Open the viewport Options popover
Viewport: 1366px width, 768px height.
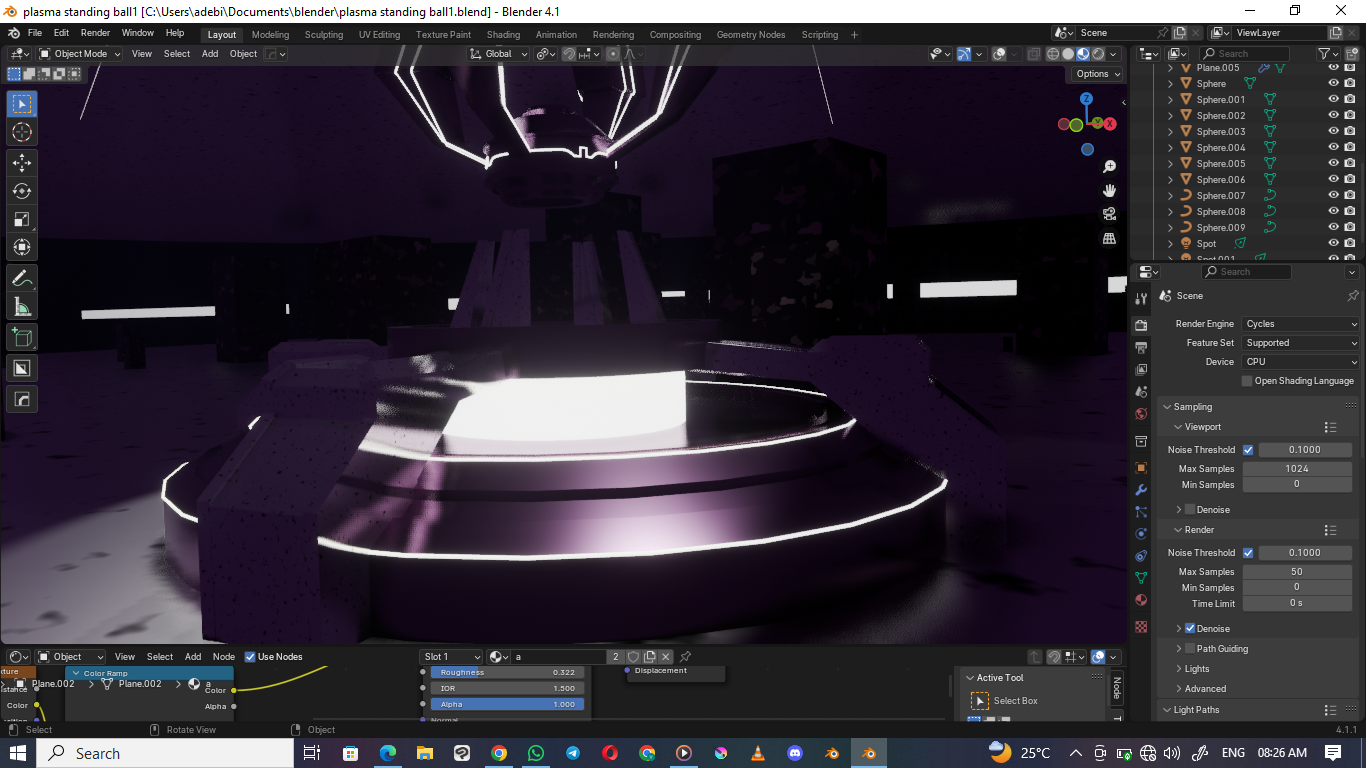click(1097, 74)
